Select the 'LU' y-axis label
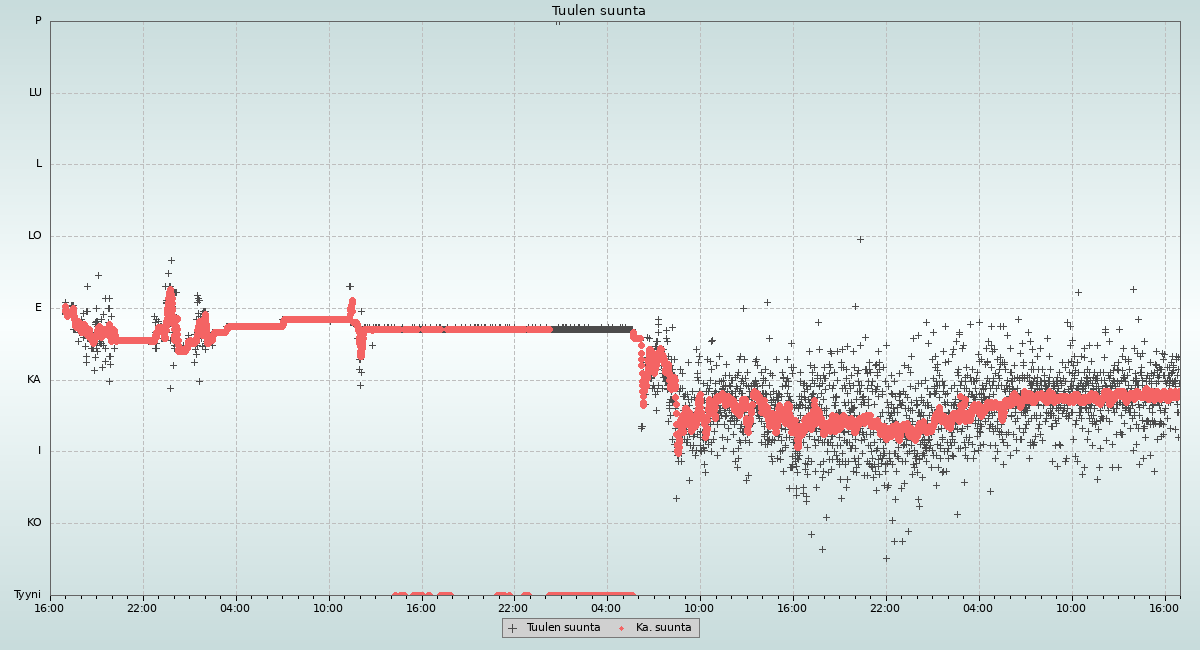This screenshot has height=650, width=1200. pyautogui.click(x=35, y=93)
